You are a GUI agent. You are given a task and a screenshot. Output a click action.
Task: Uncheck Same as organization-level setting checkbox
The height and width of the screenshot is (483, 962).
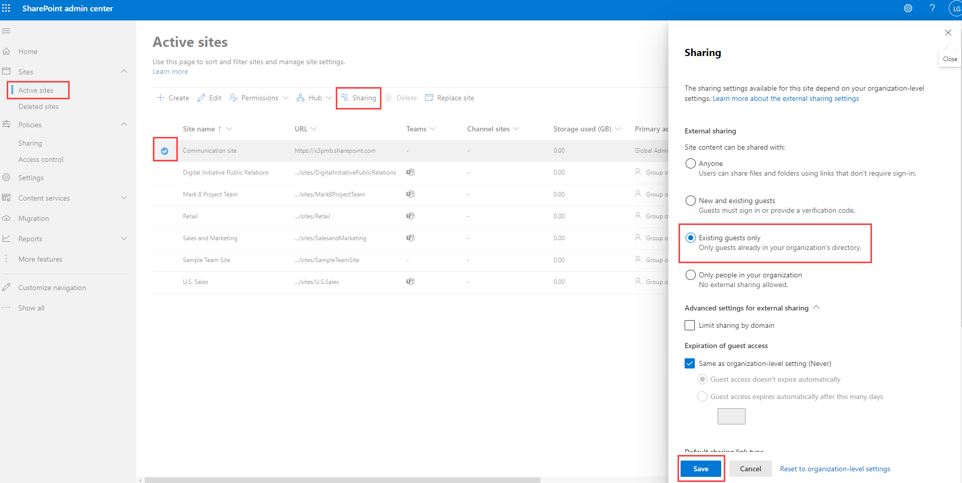tap(690, 363)
